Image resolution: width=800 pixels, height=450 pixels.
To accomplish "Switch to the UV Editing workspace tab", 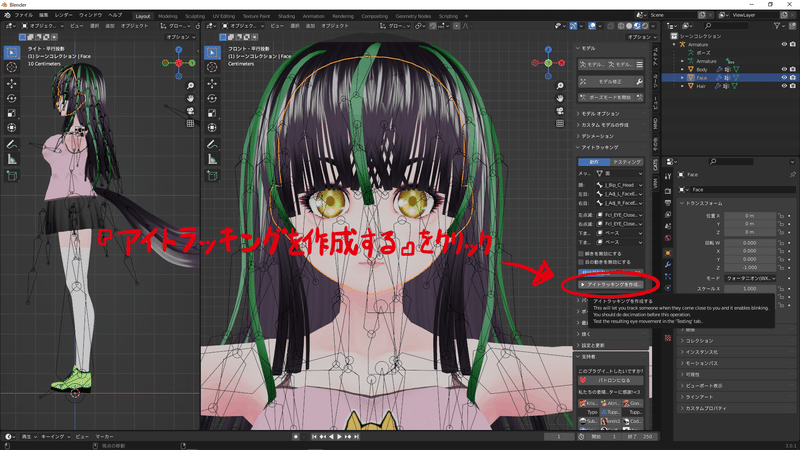I will 223,16.
